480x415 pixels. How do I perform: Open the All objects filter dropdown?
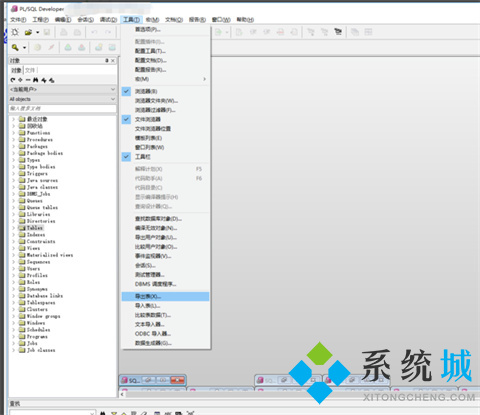coord(113,99)
